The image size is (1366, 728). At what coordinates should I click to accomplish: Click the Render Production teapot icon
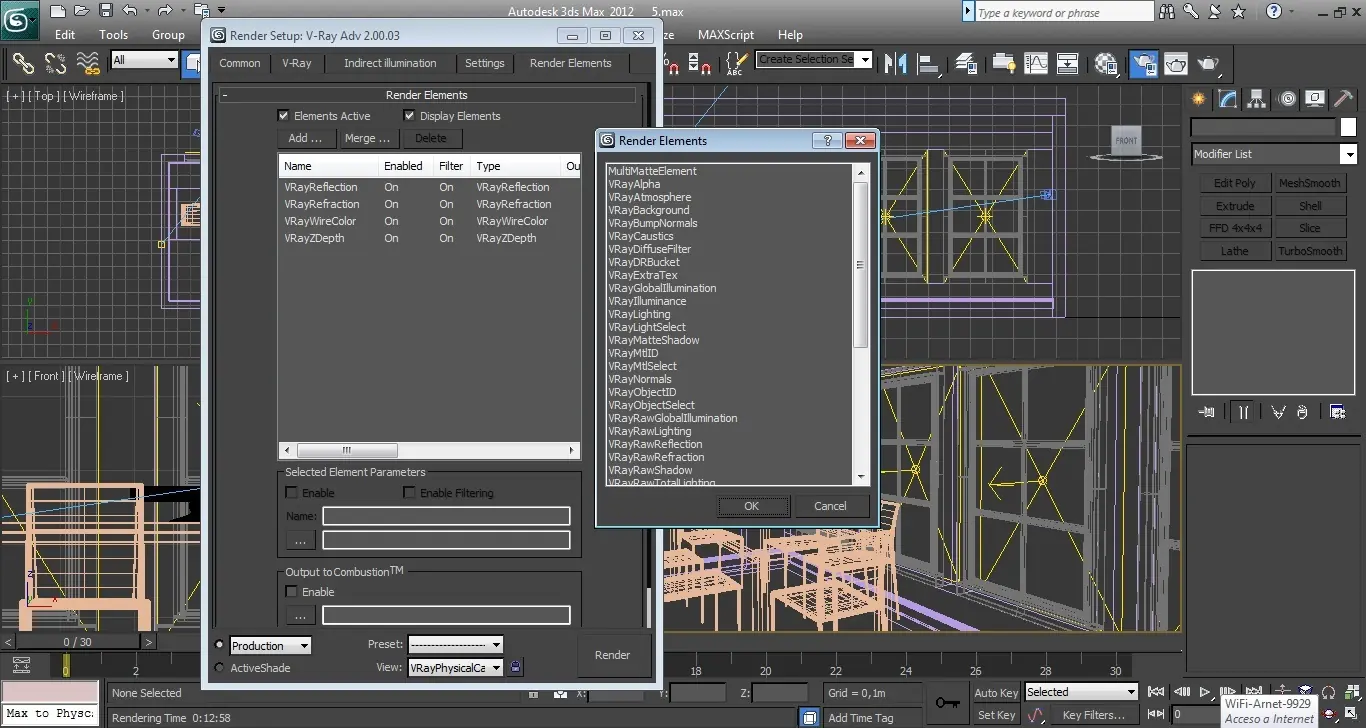click(x=1209, y=63)
